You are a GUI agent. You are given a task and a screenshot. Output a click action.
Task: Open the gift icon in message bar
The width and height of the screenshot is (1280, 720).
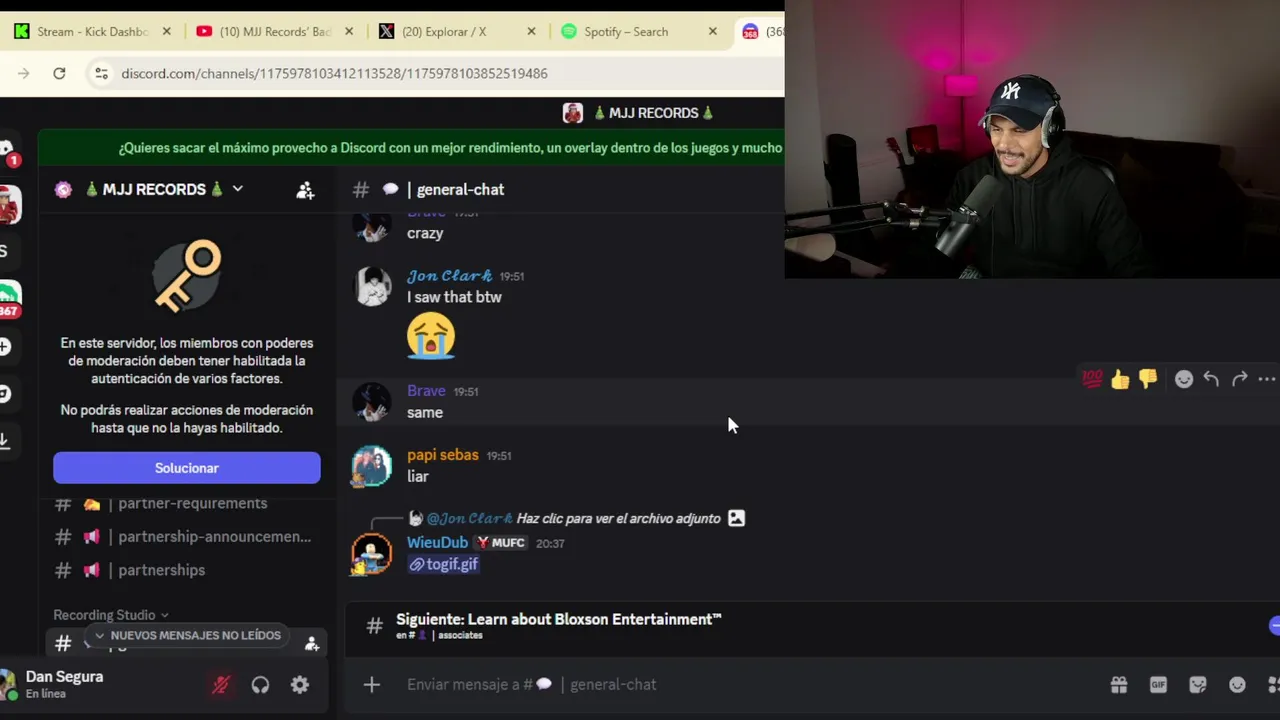(x=1119, y=685)
